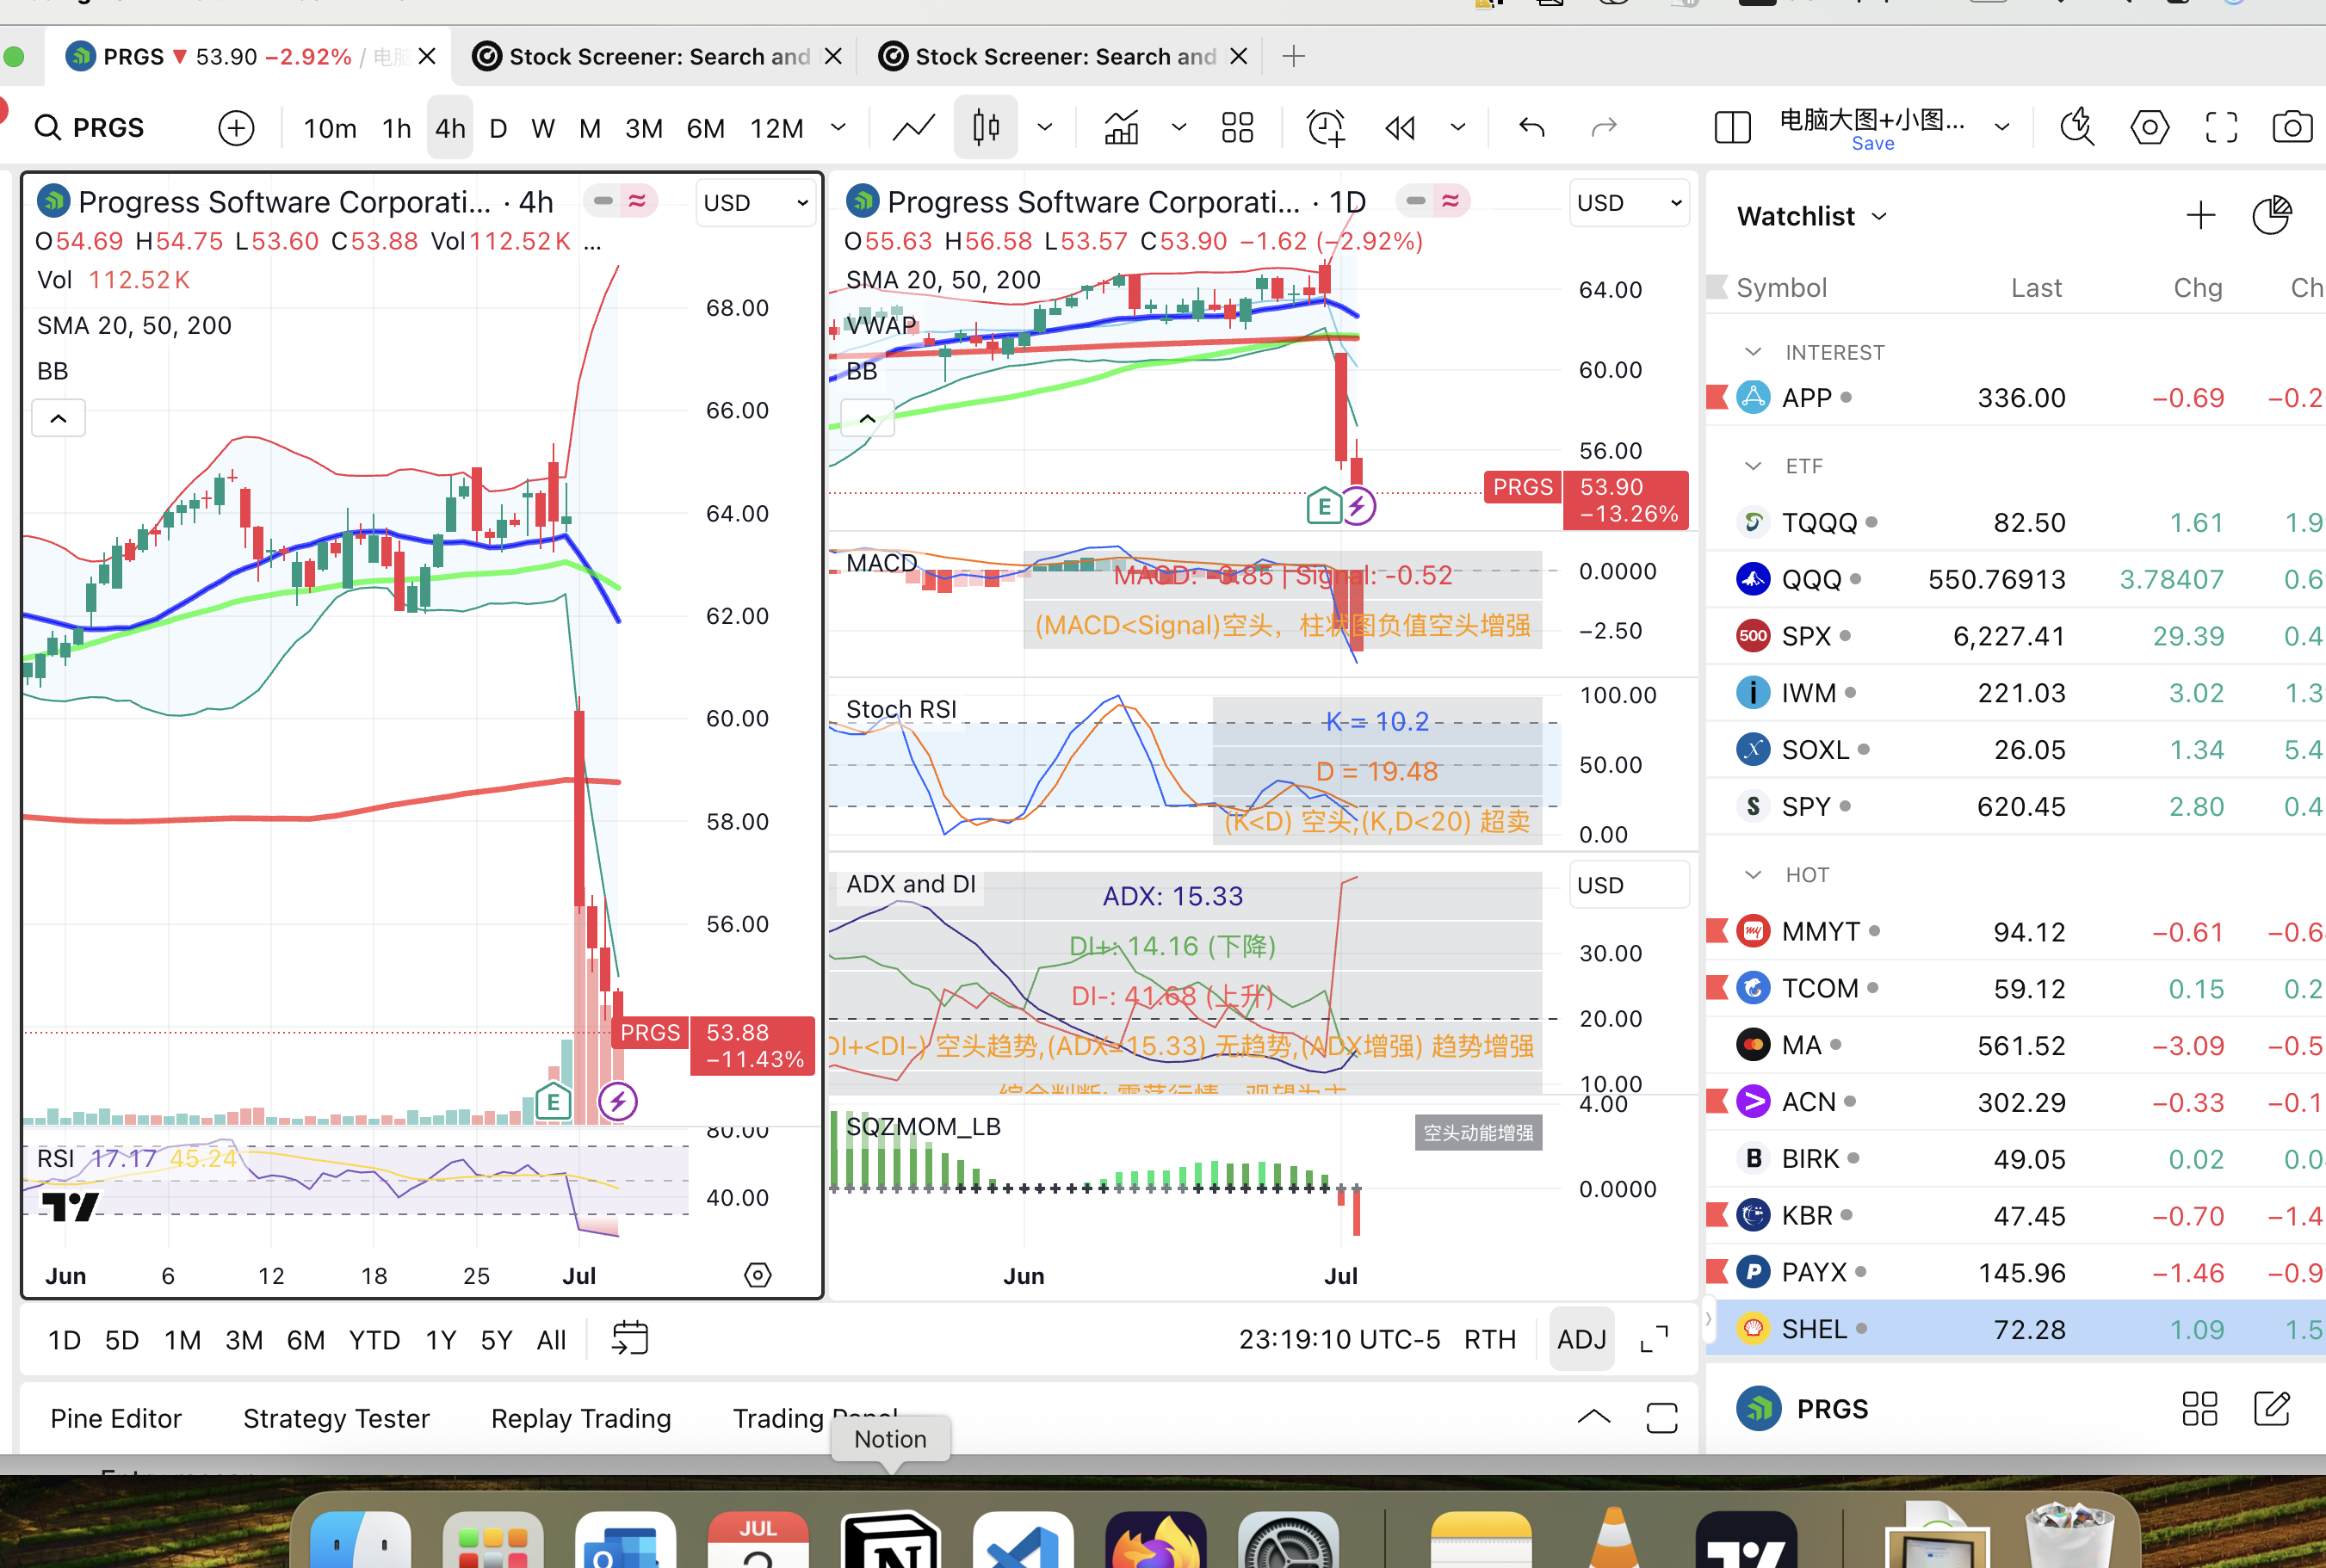Open symbol search with the magnifier icon
This screenshot has height=1568, width=2326.
click(x=47, y=127)
